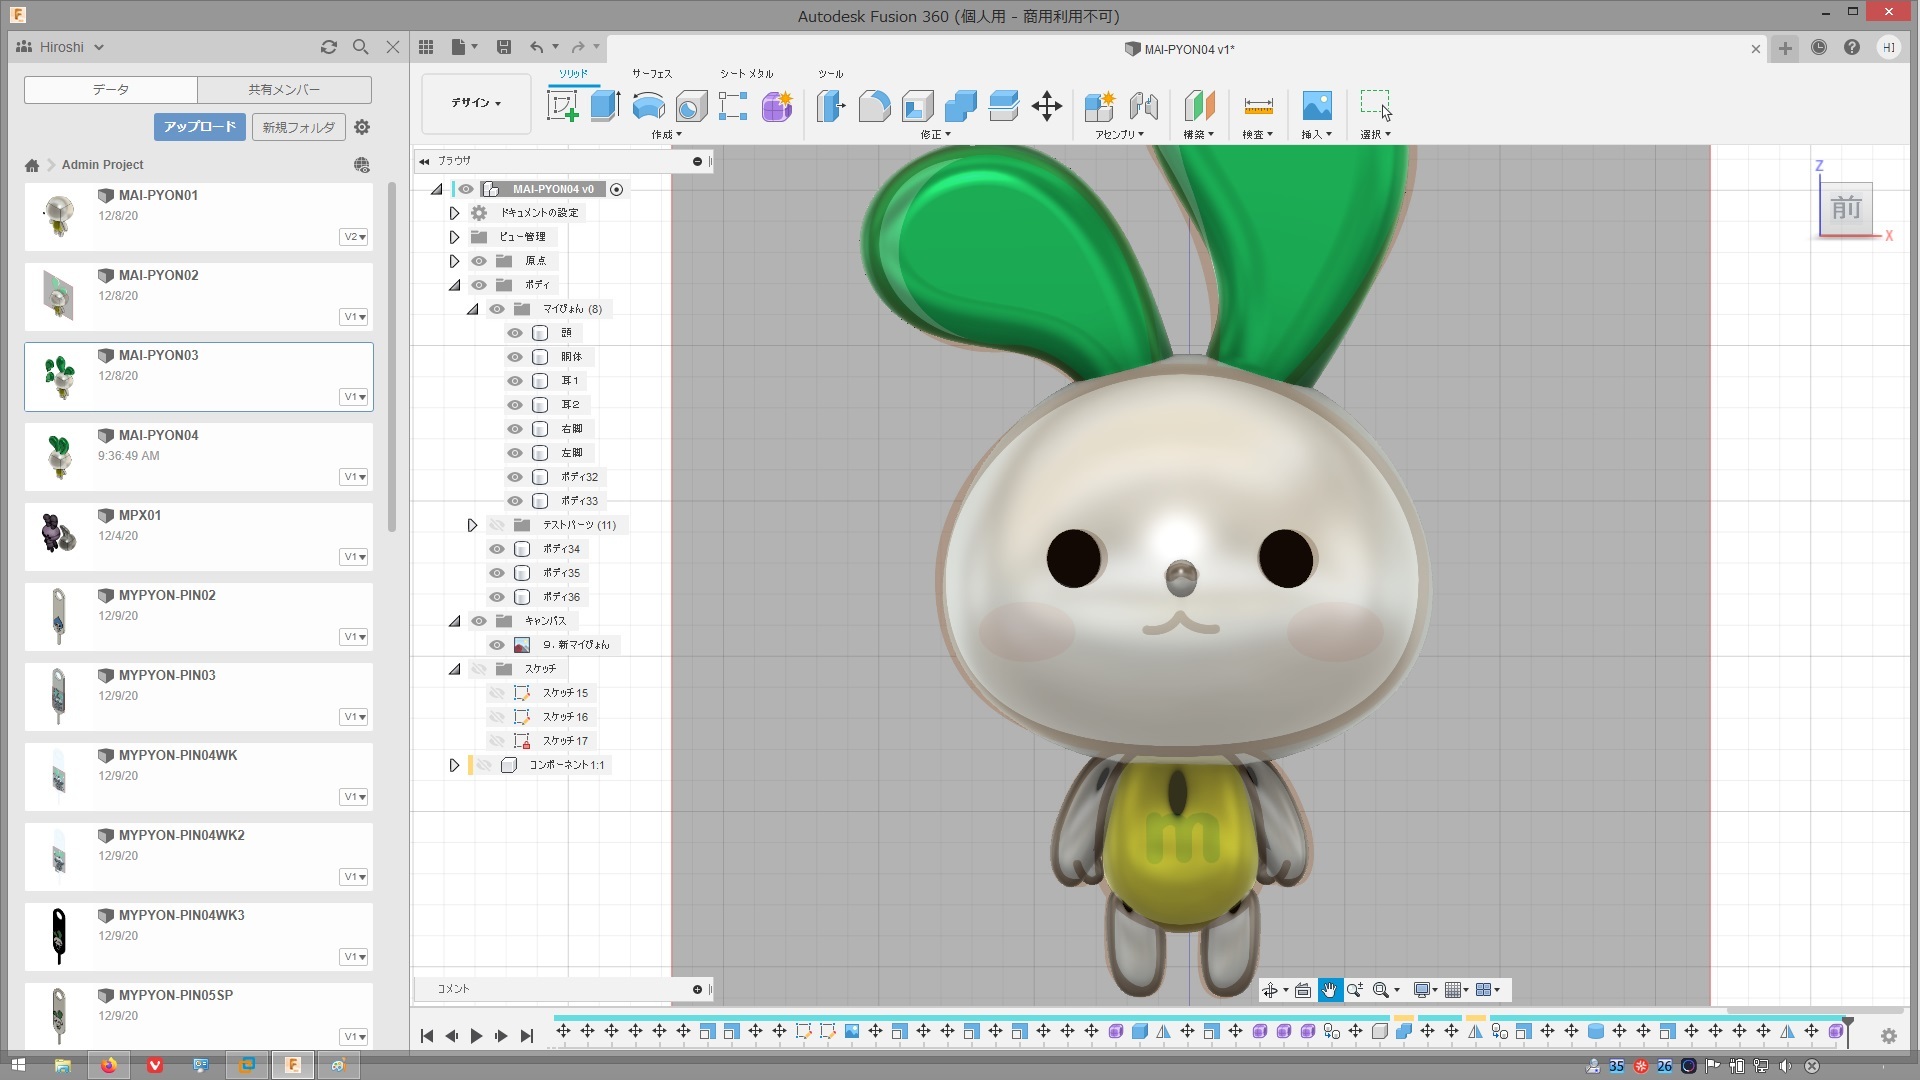
Task: Open version dropdown V2 for MAI-PYON01
Action: (x=354, y=237)
